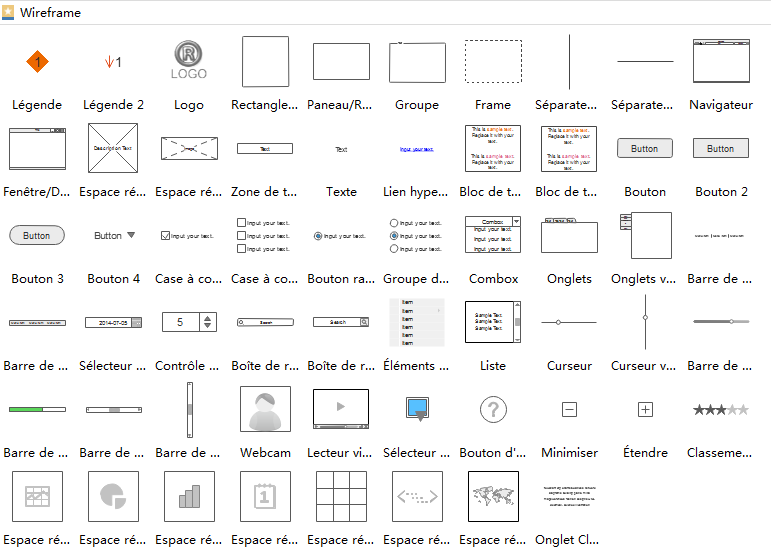Pick the Combox dropdown shape
This screenshot has width=771, height=555.
point(493,236)
